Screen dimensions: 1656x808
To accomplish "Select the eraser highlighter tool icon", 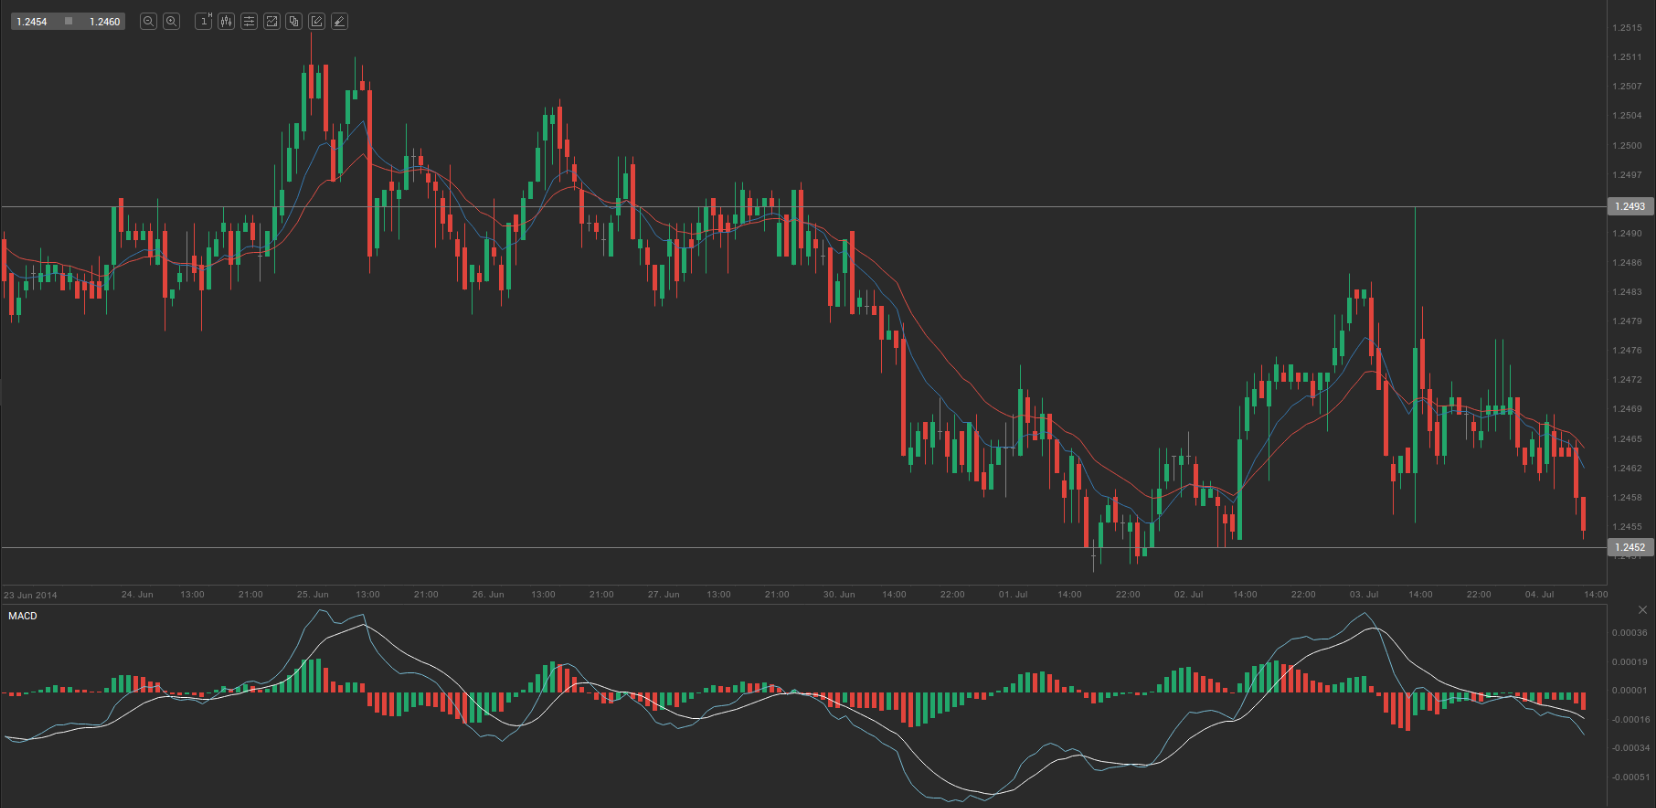I will click(x=339, y=21).
